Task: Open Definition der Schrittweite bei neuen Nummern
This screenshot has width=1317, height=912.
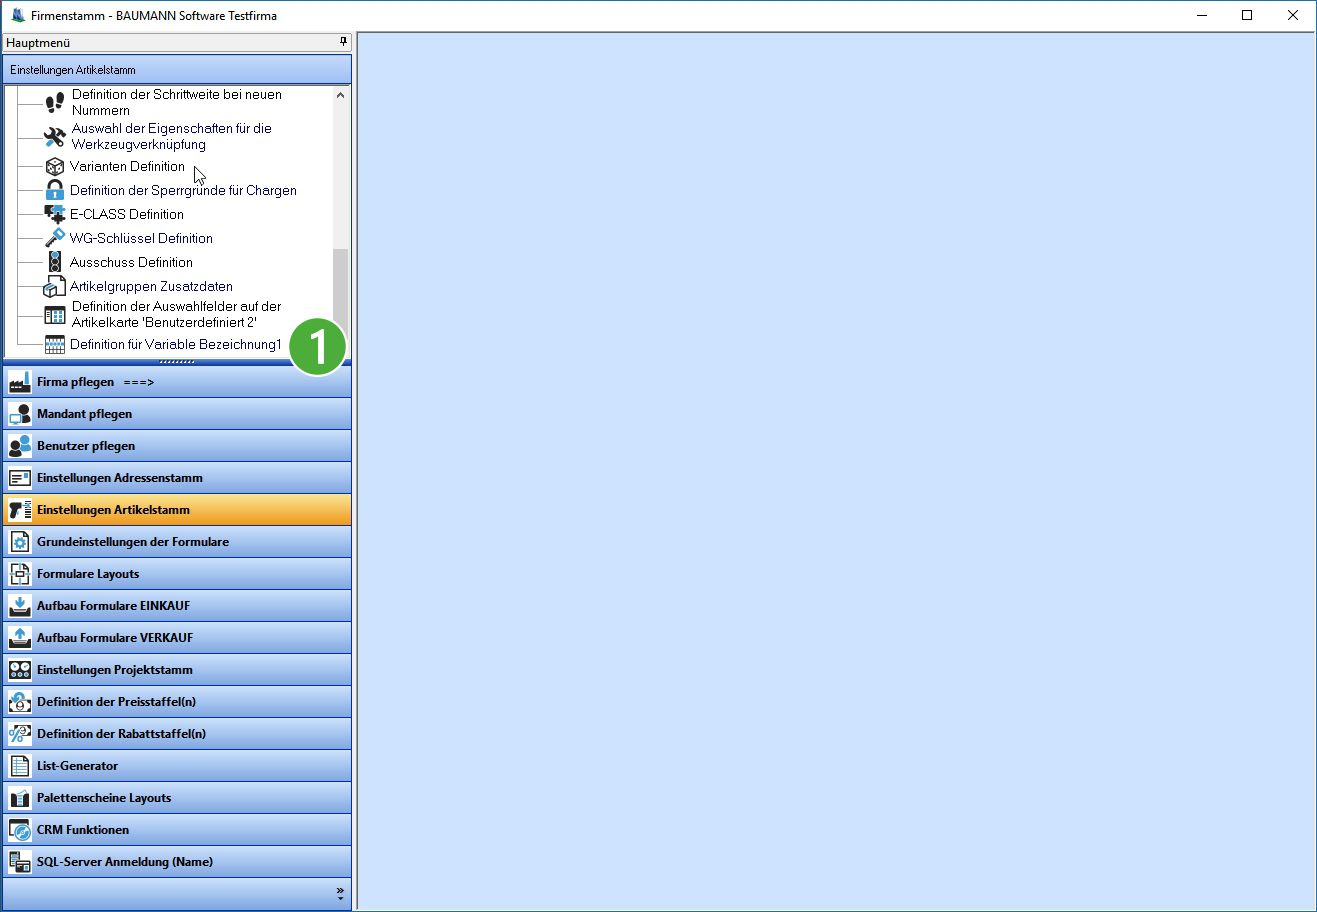Action: point(177,102)
